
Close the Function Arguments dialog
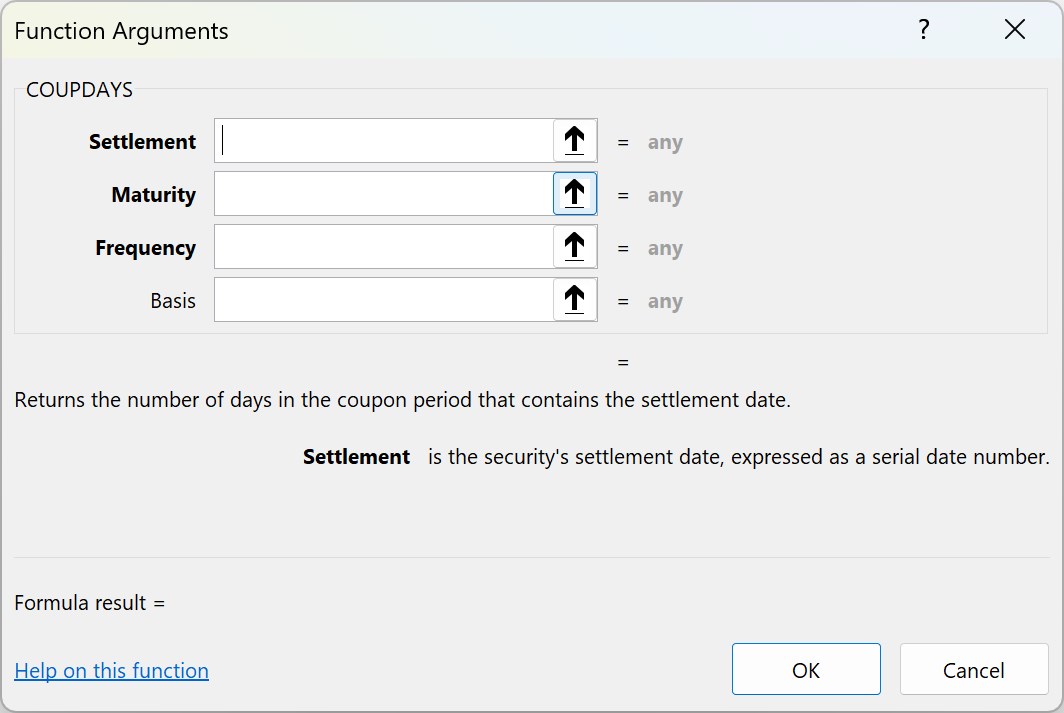click(1014, 29)
